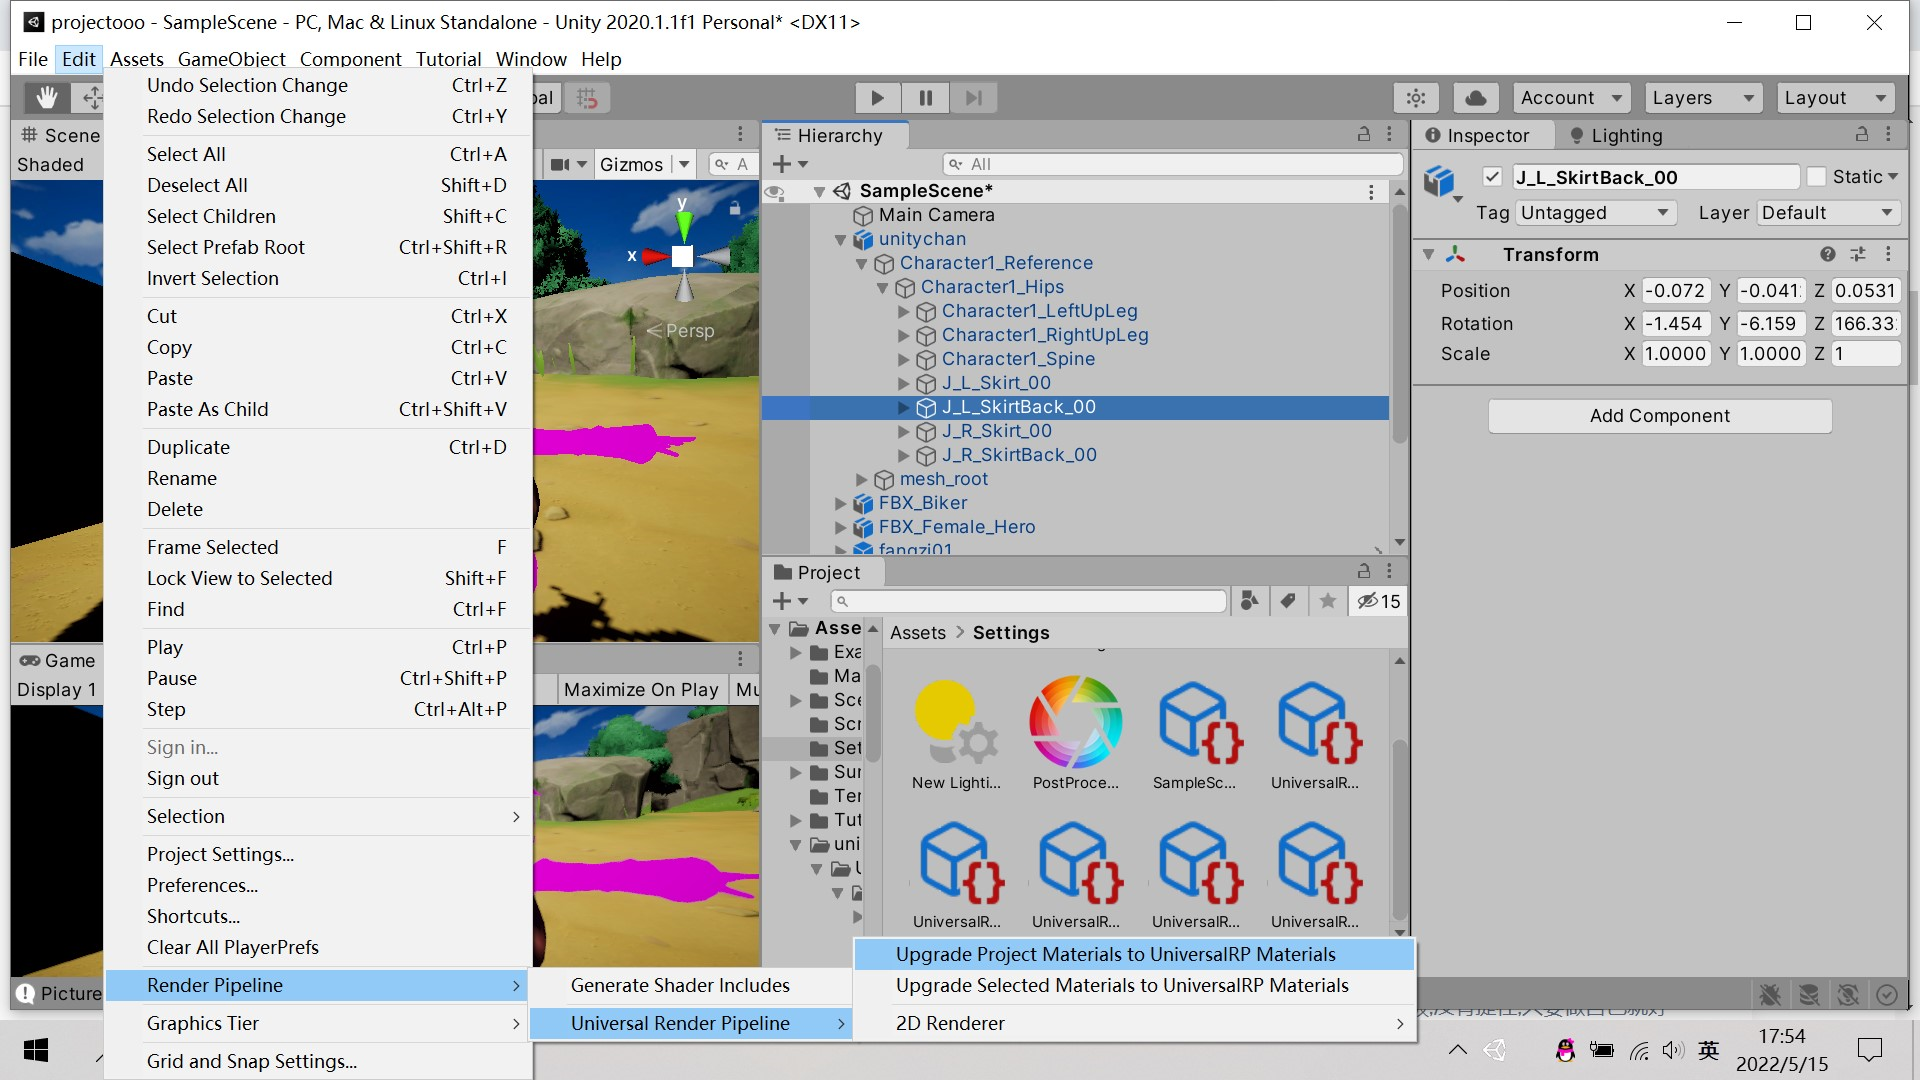Click the favorites star icon in Project
Viewport: 1920px width, 1080px height.
[x=1327, y=601]
